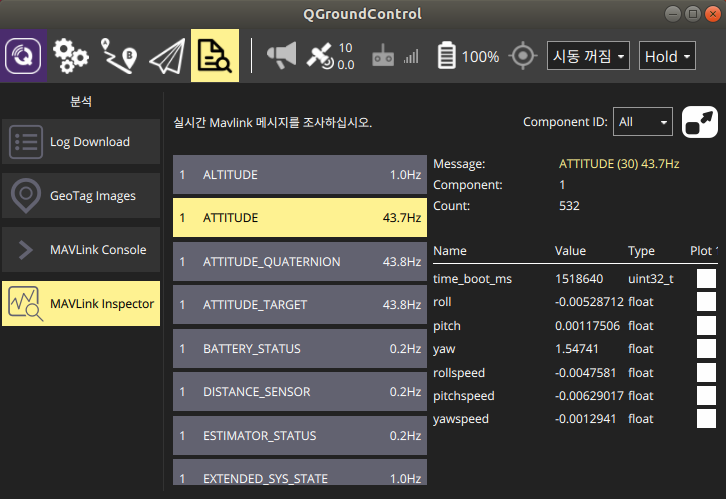Open the MAVLink Inspector page
The height and width of the screenshot is (499, 726).
tap(81, 304)
